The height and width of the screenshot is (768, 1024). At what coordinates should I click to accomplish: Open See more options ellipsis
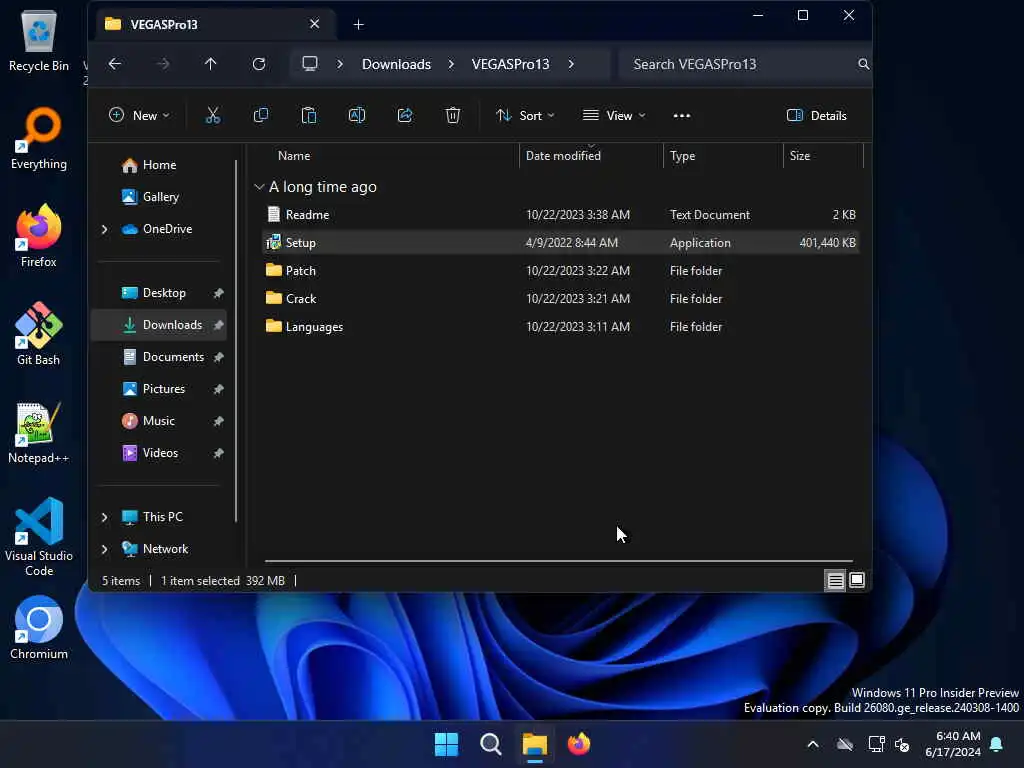pos(681,116)
